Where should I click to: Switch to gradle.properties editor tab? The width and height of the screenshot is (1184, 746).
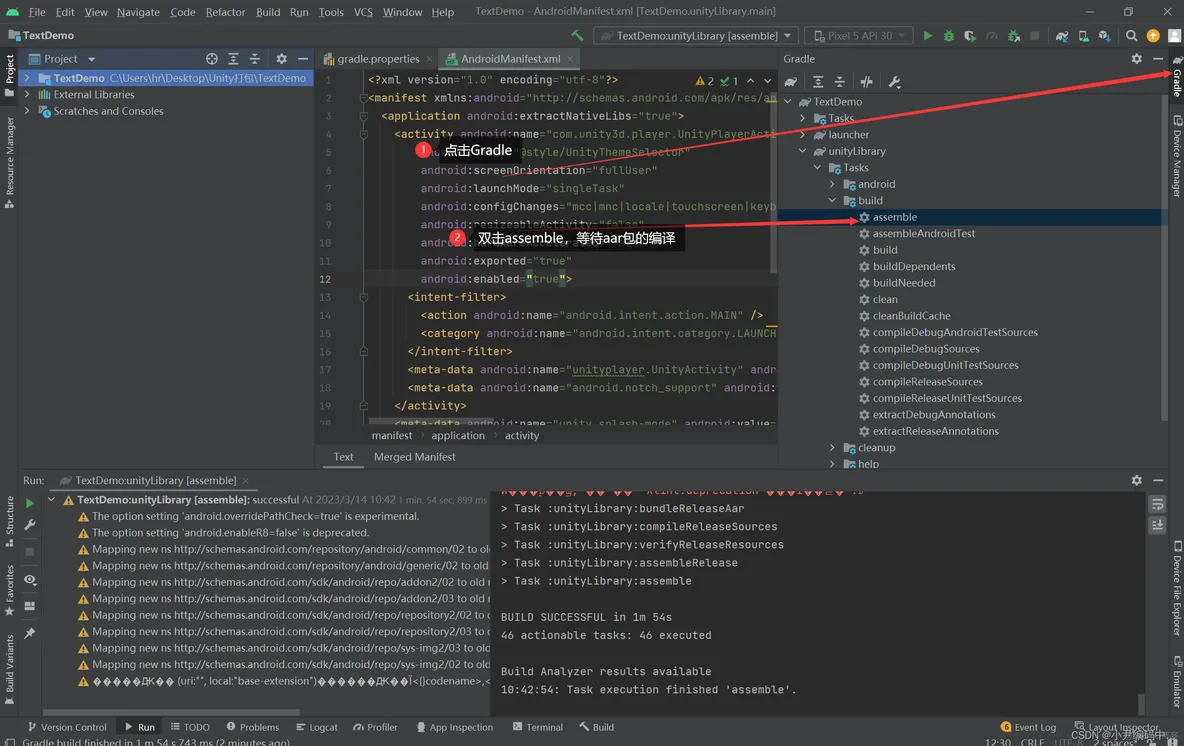point(378,58)
